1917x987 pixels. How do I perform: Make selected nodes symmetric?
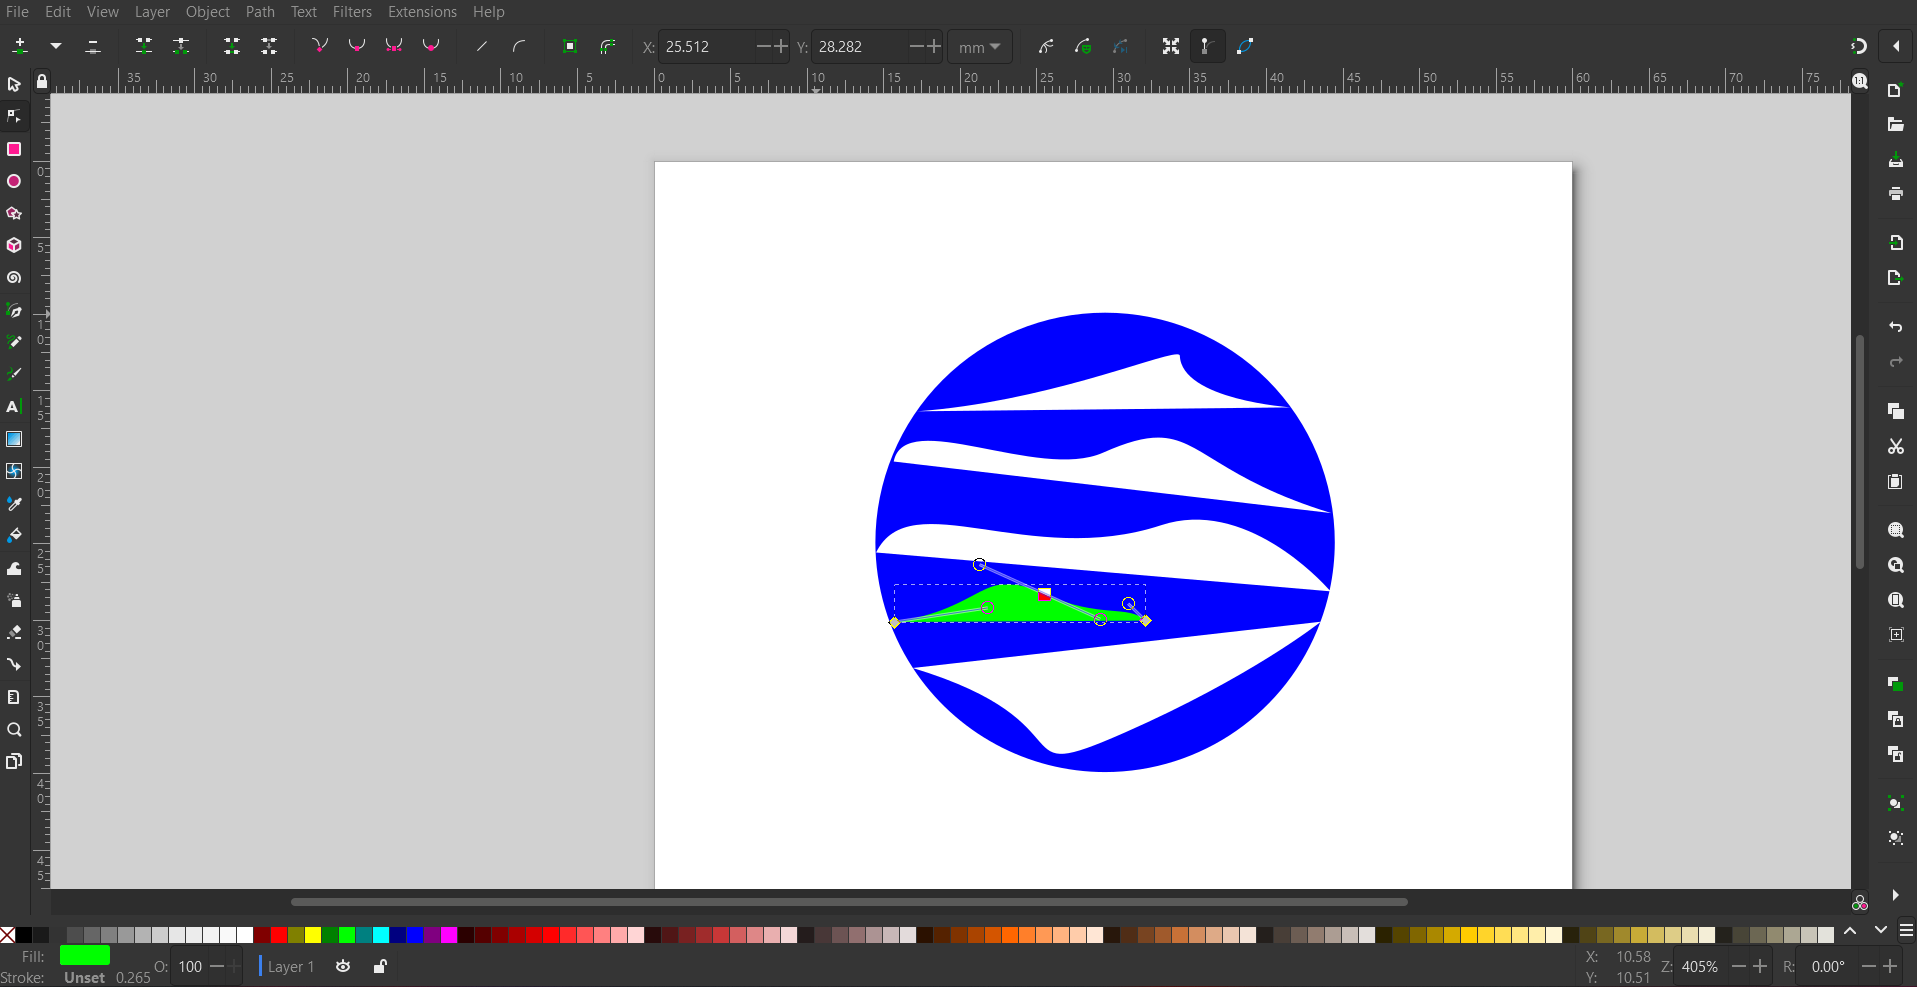[x=394, y=46]
